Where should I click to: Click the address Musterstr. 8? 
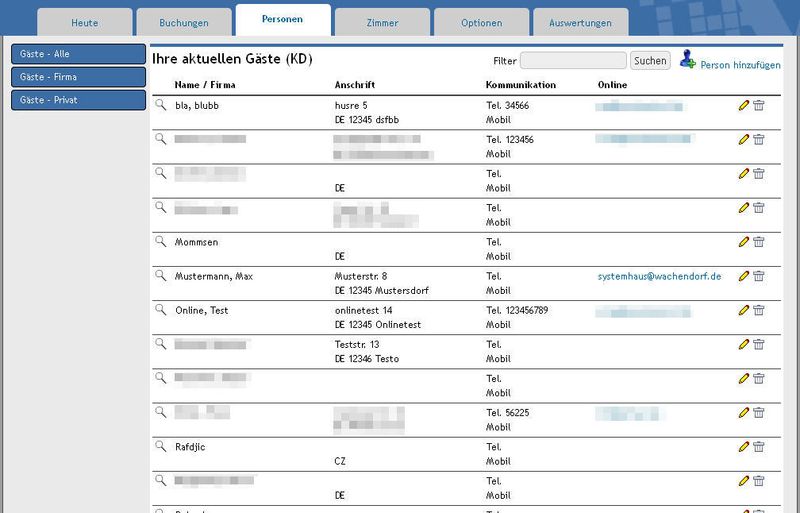coord(361,276)
